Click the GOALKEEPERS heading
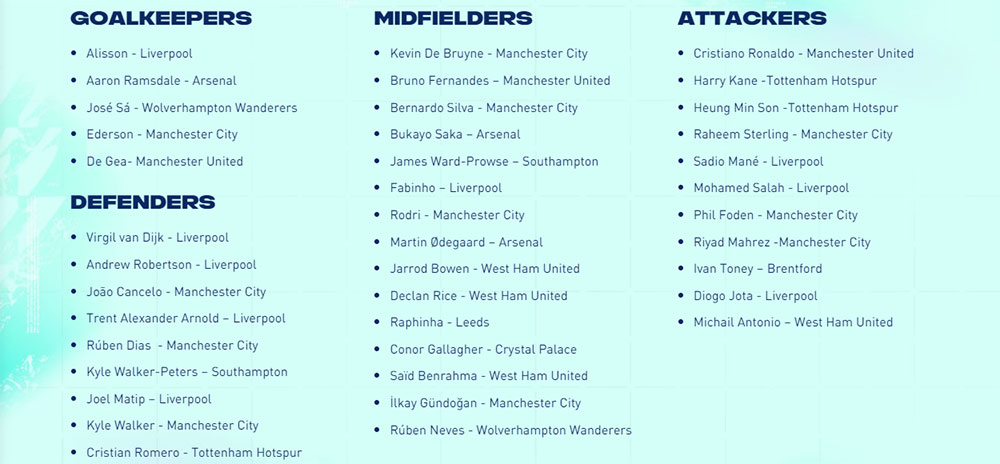Screen dimensions: 1000x464 161,18
